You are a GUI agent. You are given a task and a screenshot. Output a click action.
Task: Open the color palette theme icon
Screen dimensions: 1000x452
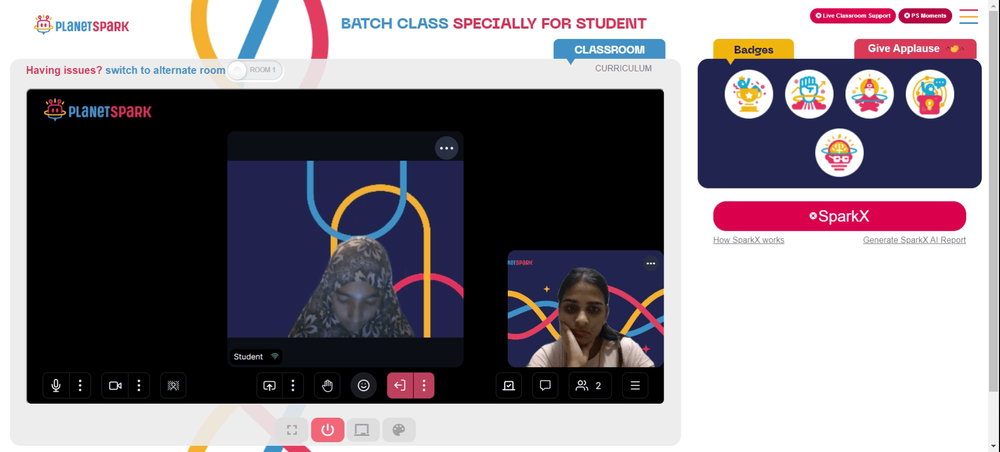click(x=399, y=430)
